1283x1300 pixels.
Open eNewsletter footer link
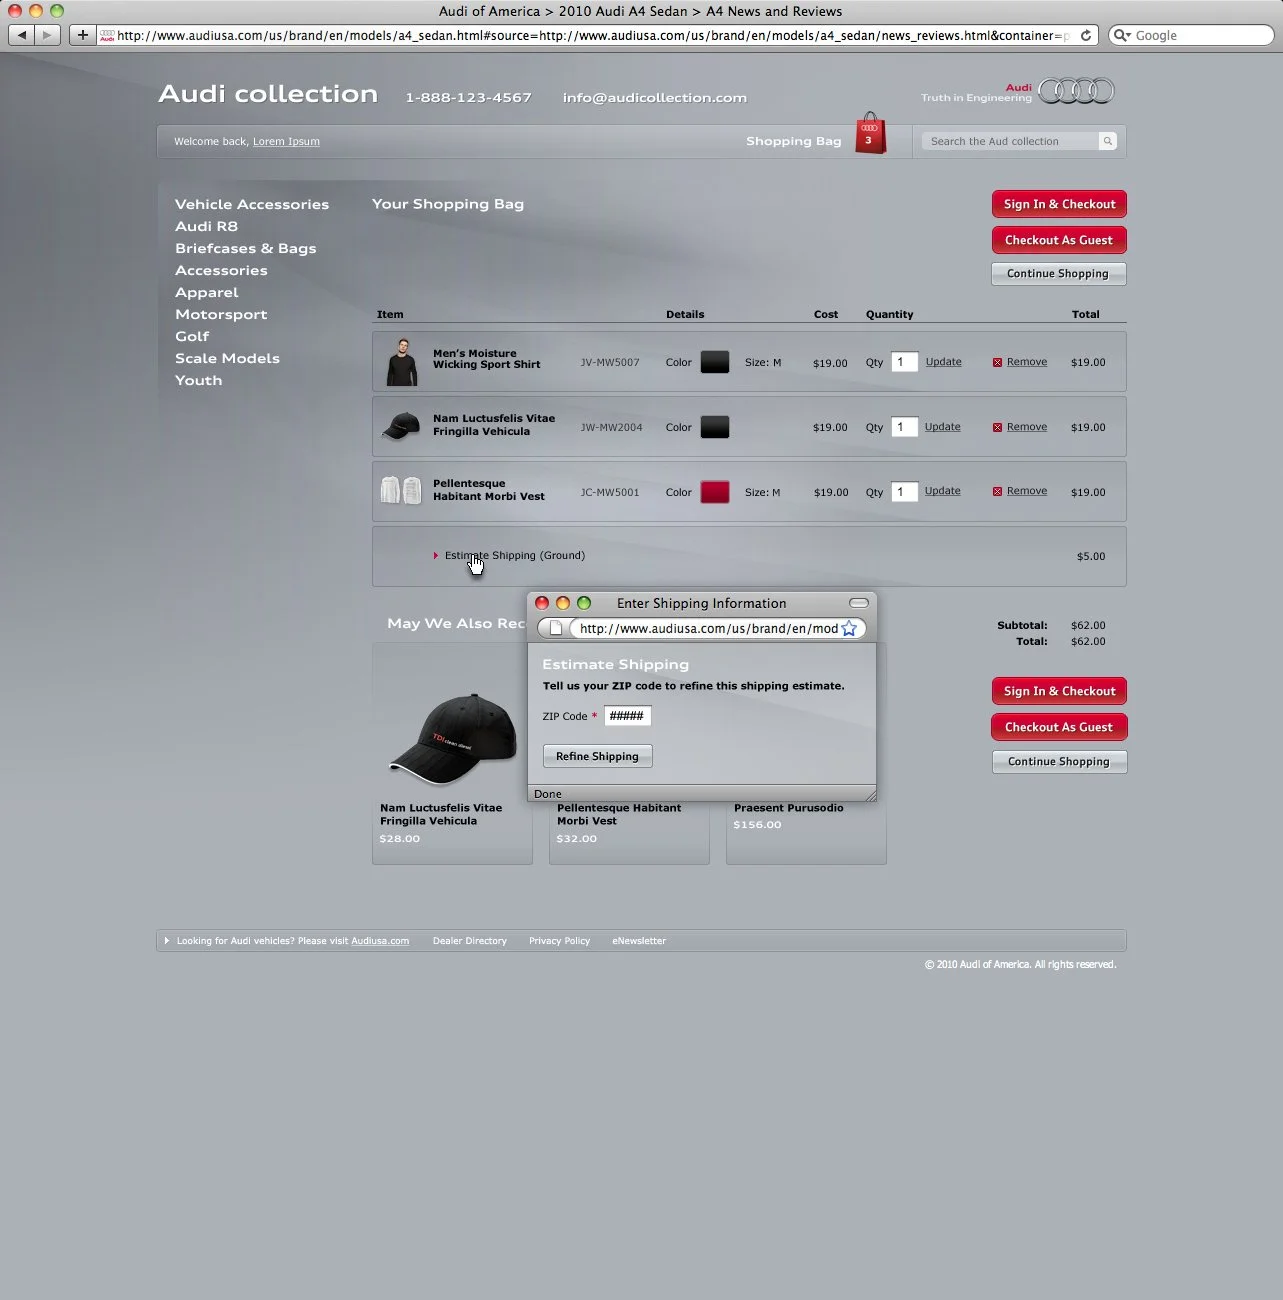639,941
